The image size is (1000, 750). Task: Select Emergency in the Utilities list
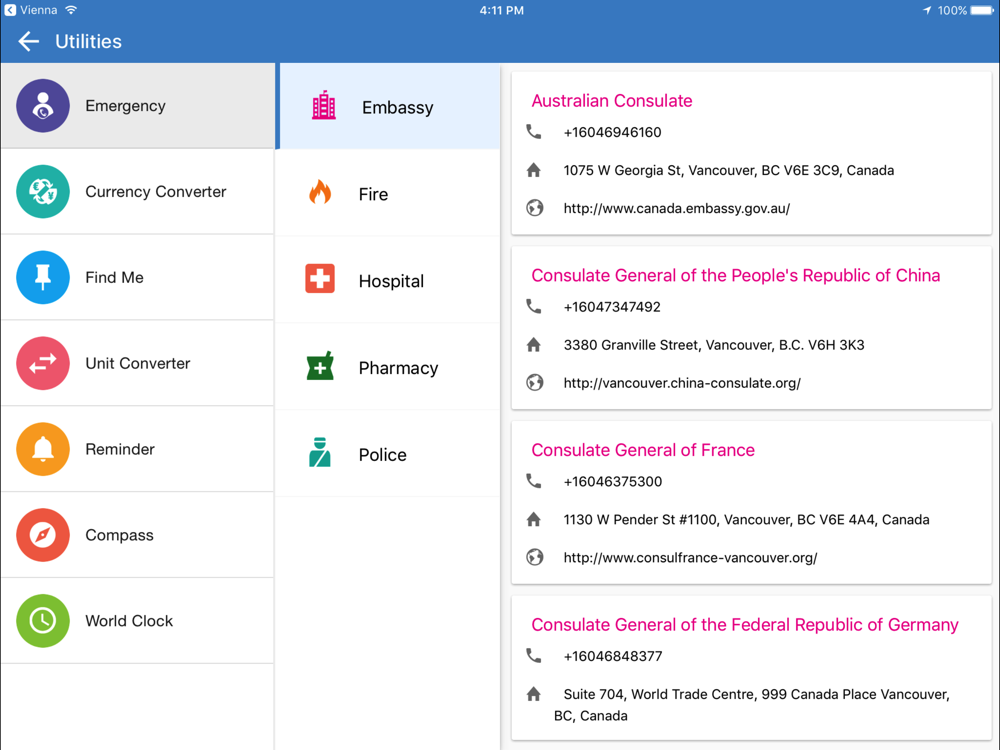138,106
